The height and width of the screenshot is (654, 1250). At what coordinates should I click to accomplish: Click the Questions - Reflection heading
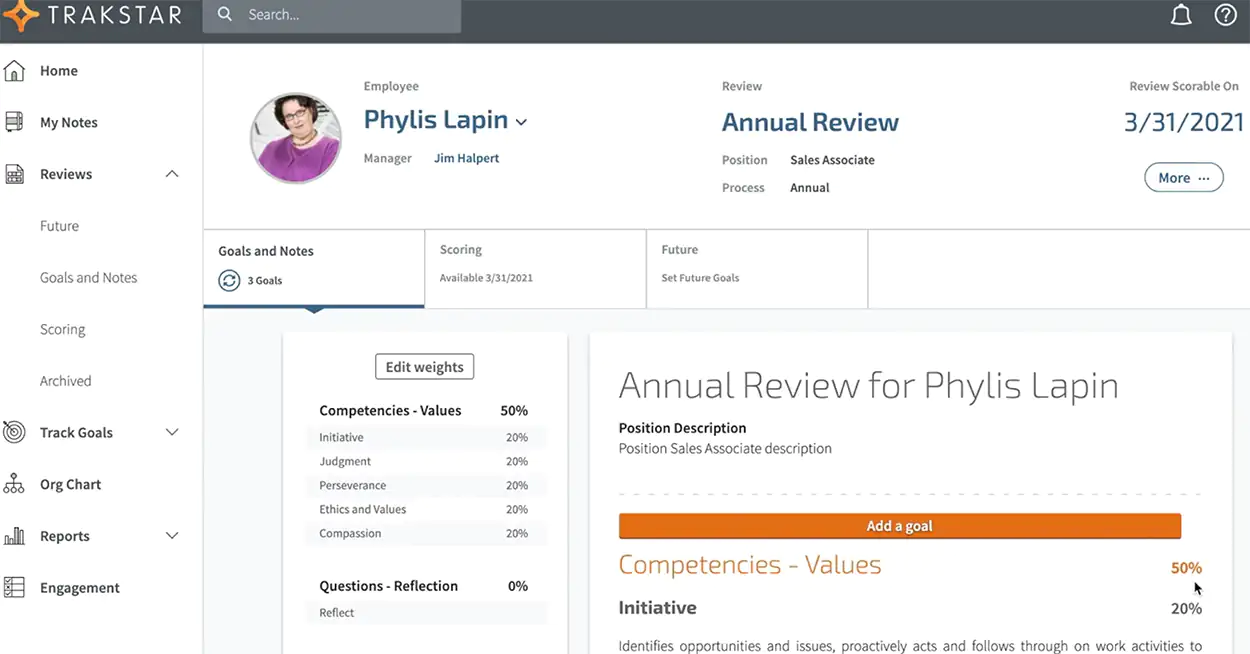[x=388, y=586]
